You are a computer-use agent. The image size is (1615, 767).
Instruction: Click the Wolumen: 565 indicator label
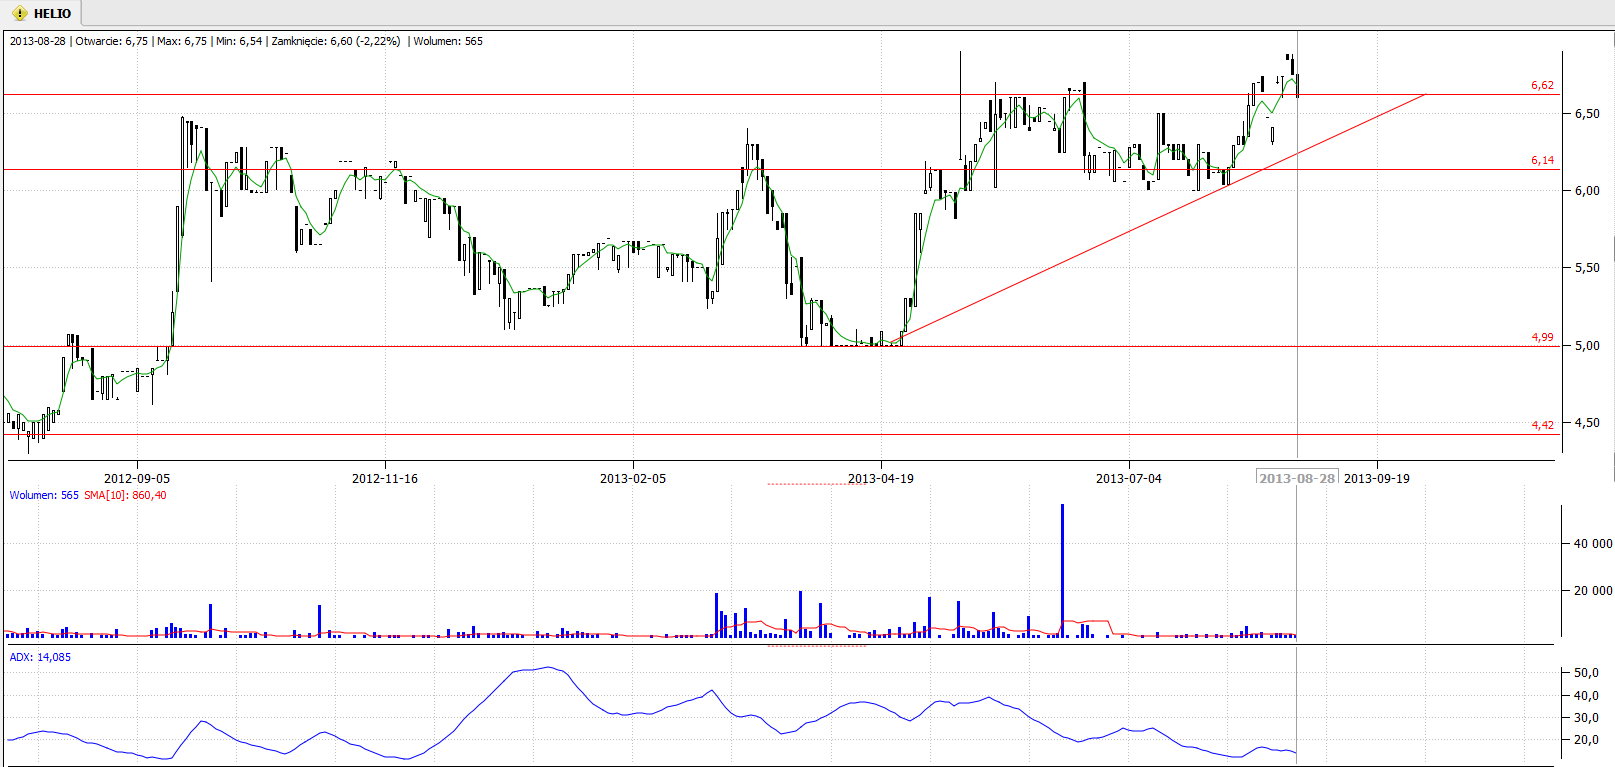pos(44,495)
